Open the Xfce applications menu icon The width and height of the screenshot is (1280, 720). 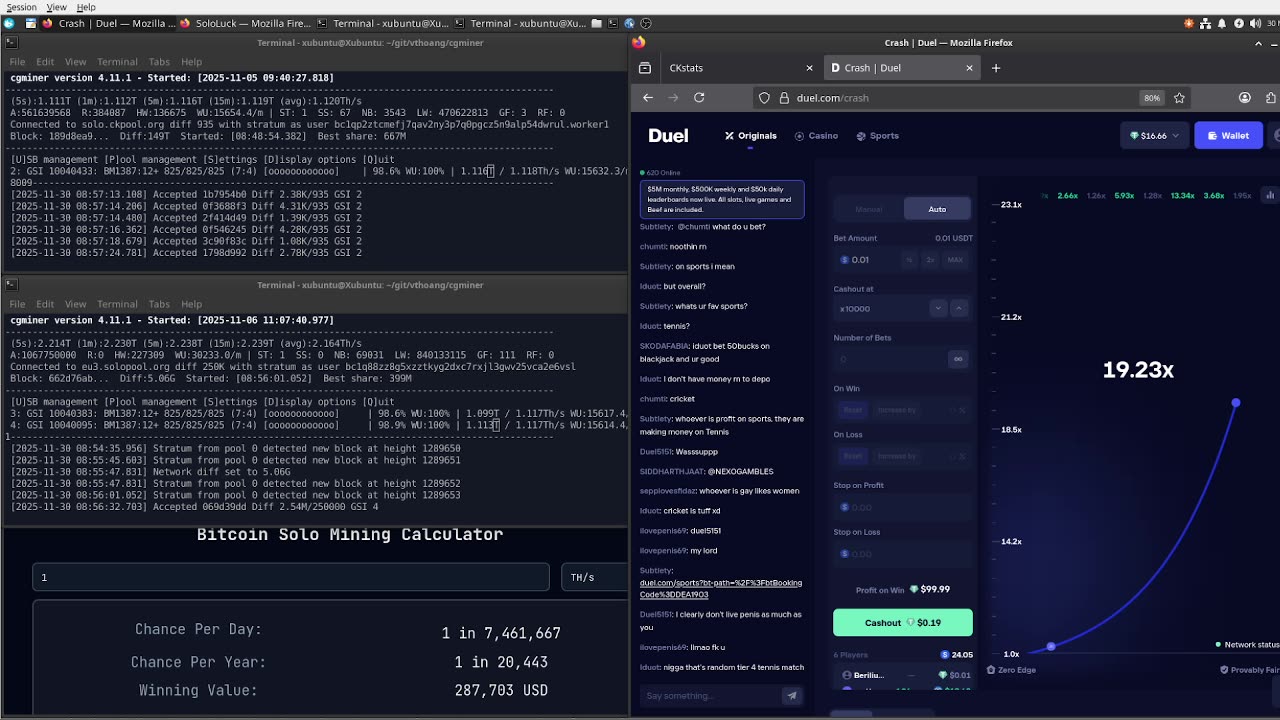(9, 23)
